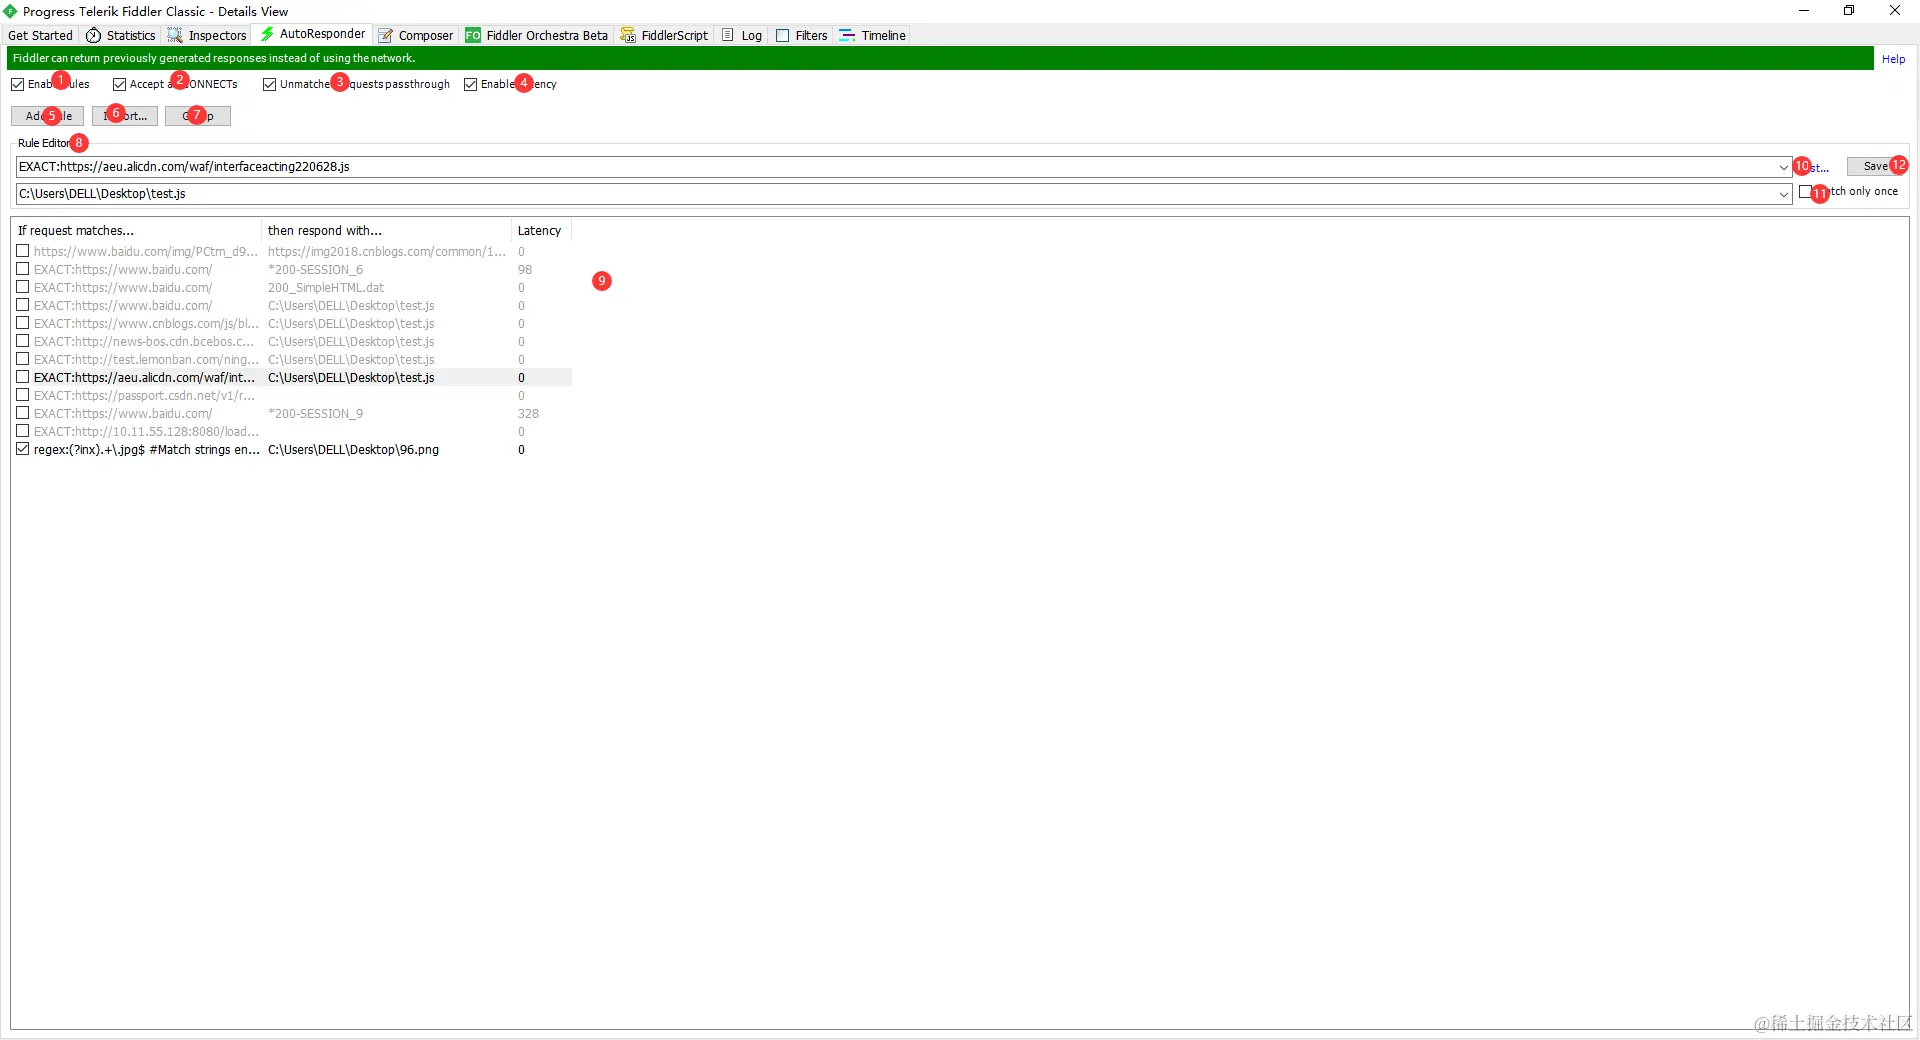Select the 200_SimpleHTML.dat response cell
Viewport: 1920px width, 1040px height.
(x=326, y=288)
